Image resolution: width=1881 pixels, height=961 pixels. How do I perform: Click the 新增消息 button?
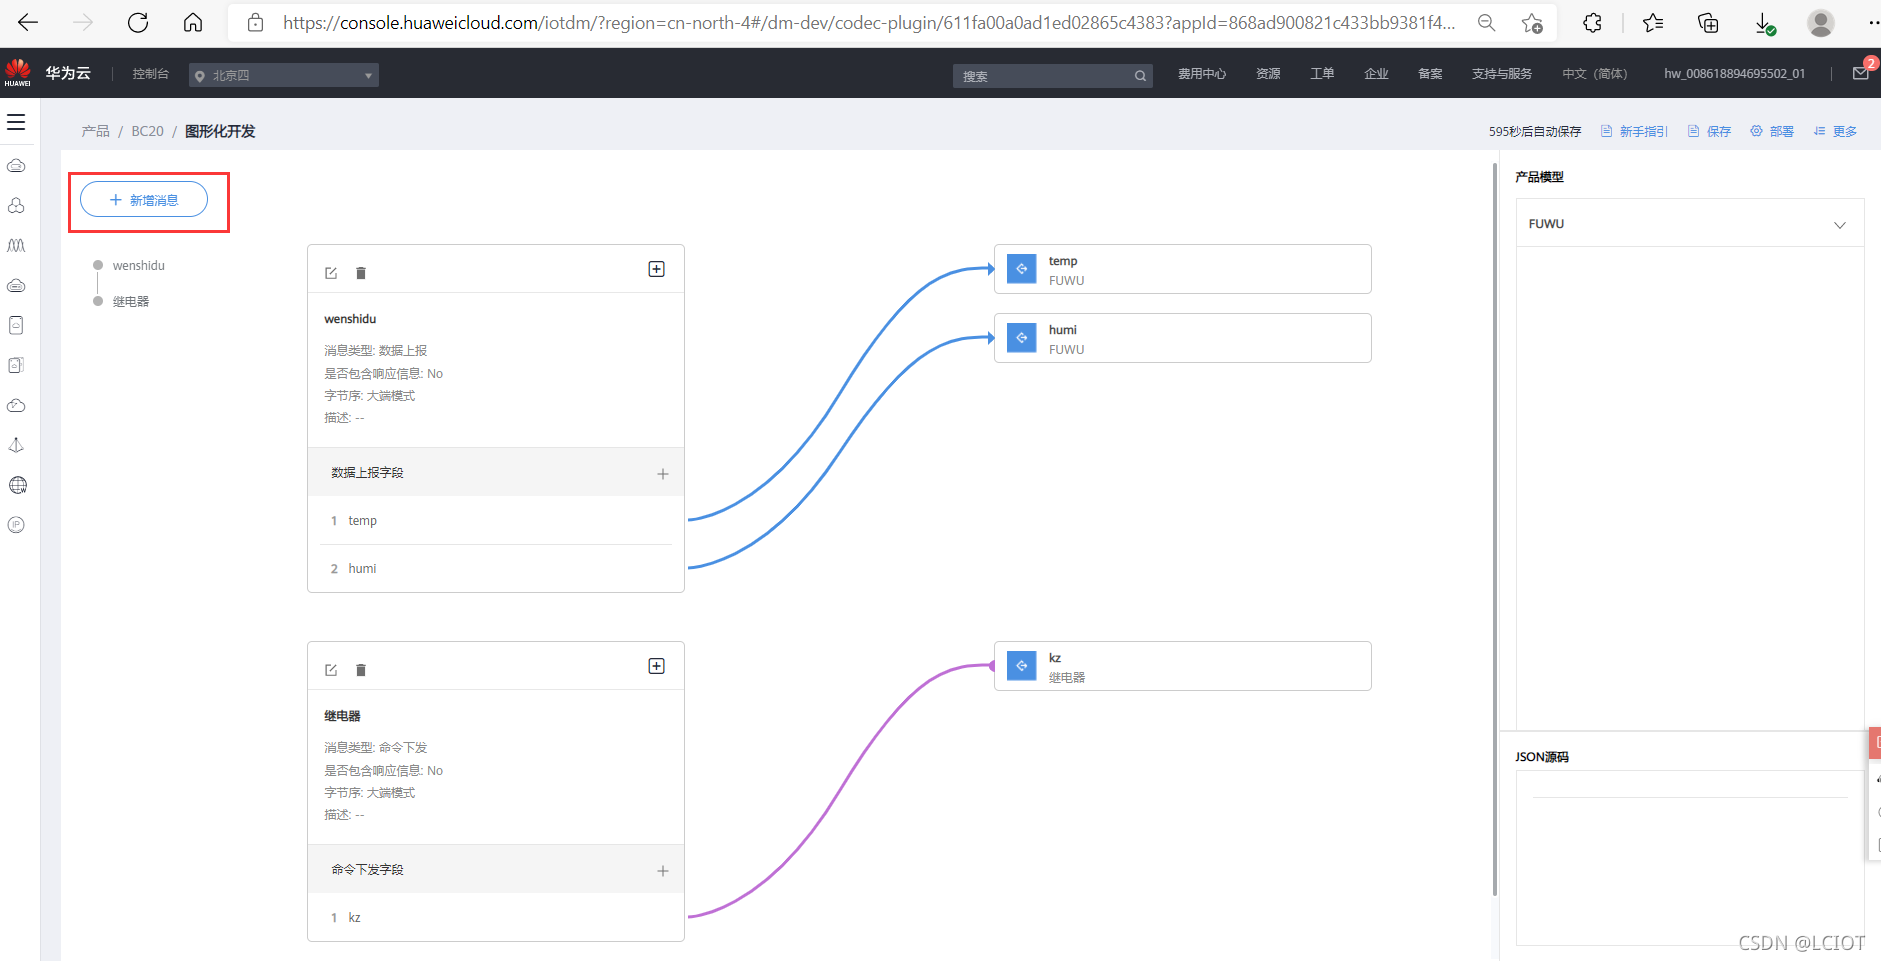(x=144, y=200)
